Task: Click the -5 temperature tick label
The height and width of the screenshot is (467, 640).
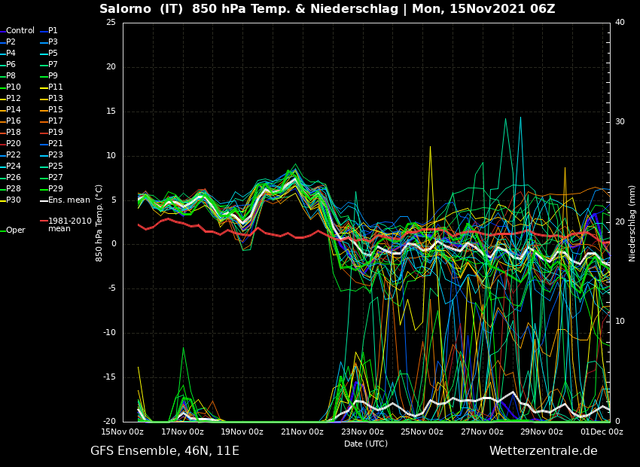Action: point(112,289)
